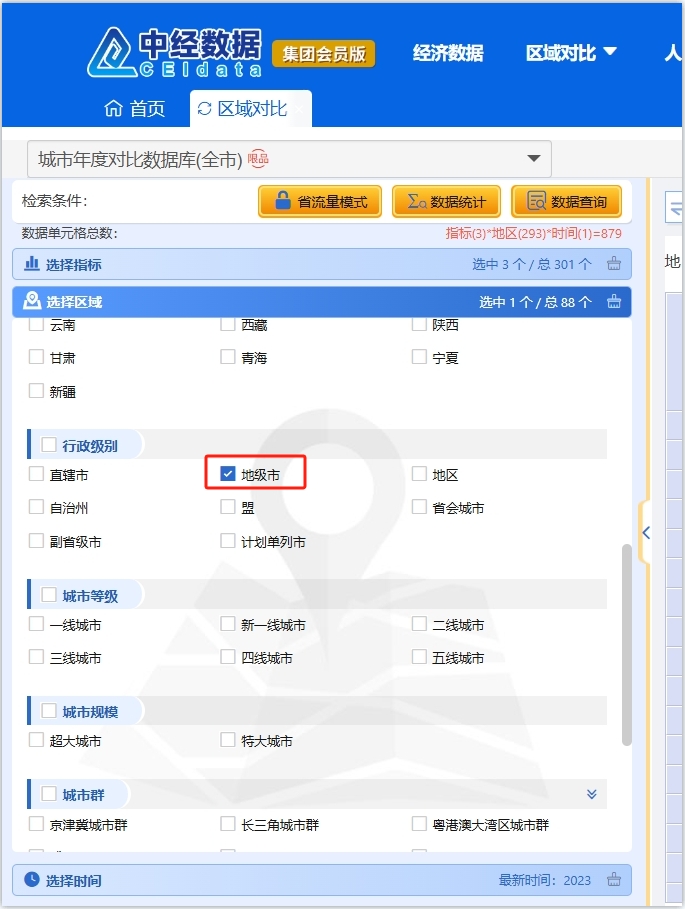Click refresh icon on 区域对比 tab
The image size is (685, 909).
coord(204,108)
